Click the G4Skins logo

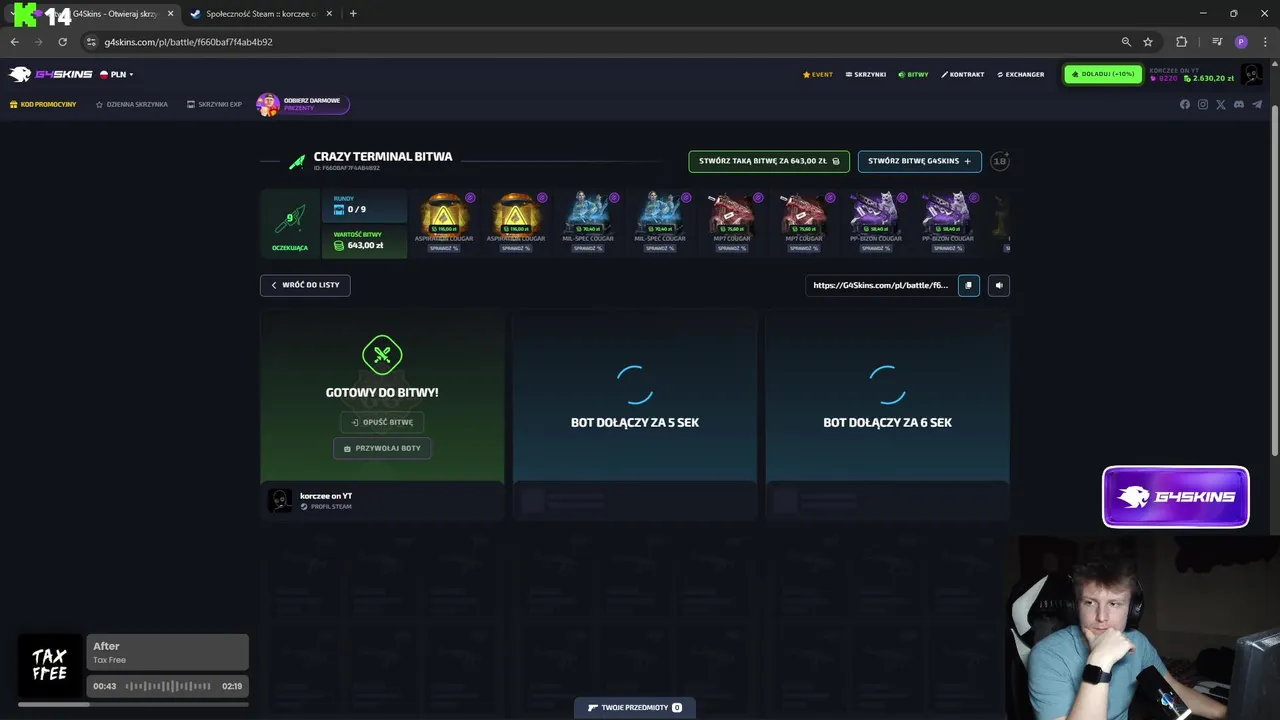click(50, 74)
